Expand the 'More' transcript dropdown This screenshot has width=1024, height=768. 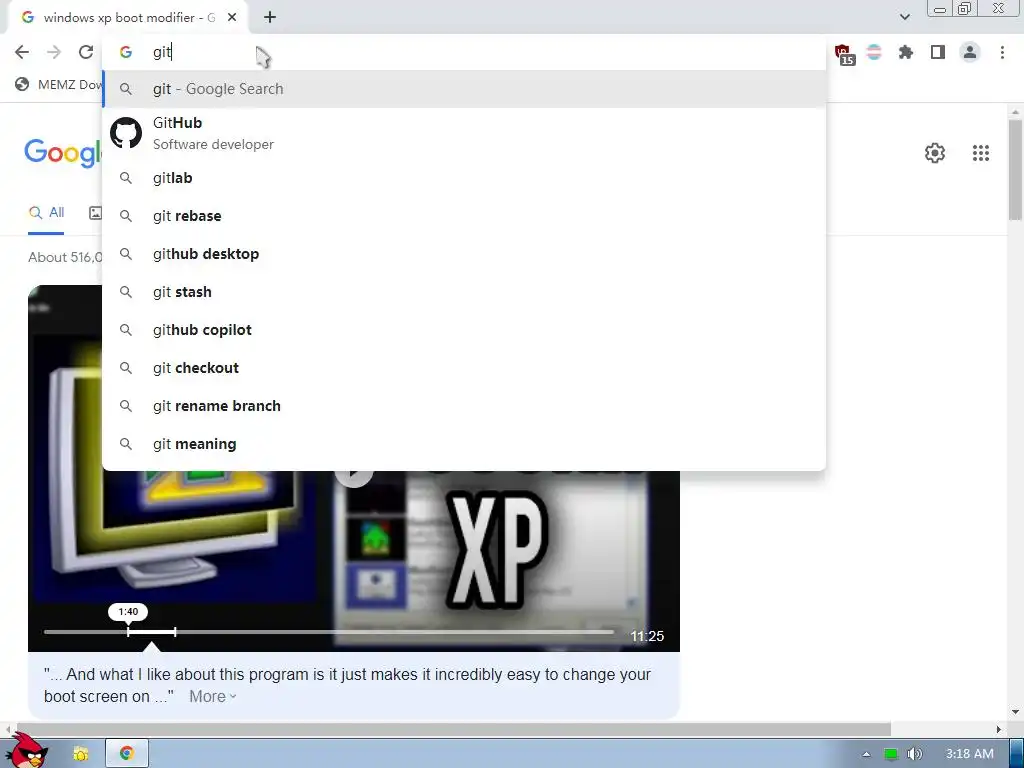pos(213,697)
